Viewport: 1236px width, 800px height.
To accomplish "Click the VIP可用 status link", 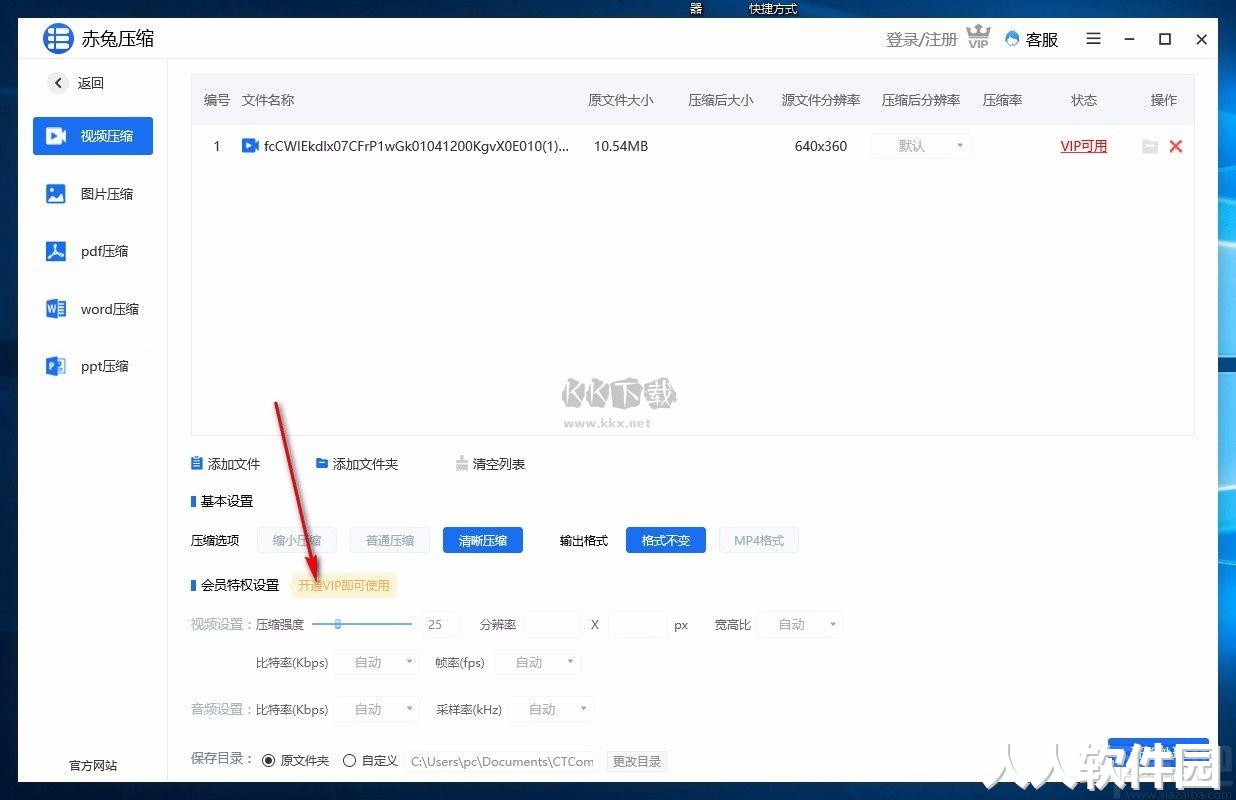I will tap(1084, 146).
